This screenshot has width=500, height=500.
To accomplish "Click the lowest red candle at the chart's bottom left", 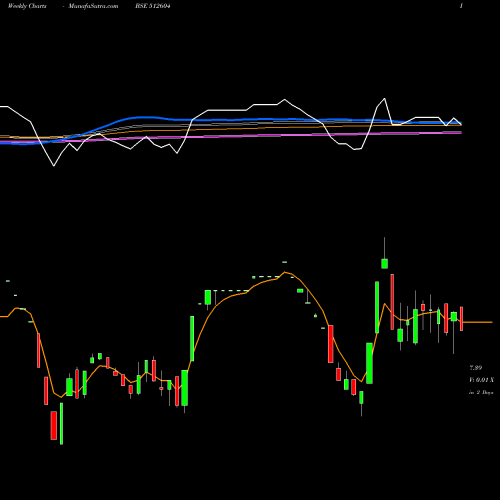I will (54, 425).
